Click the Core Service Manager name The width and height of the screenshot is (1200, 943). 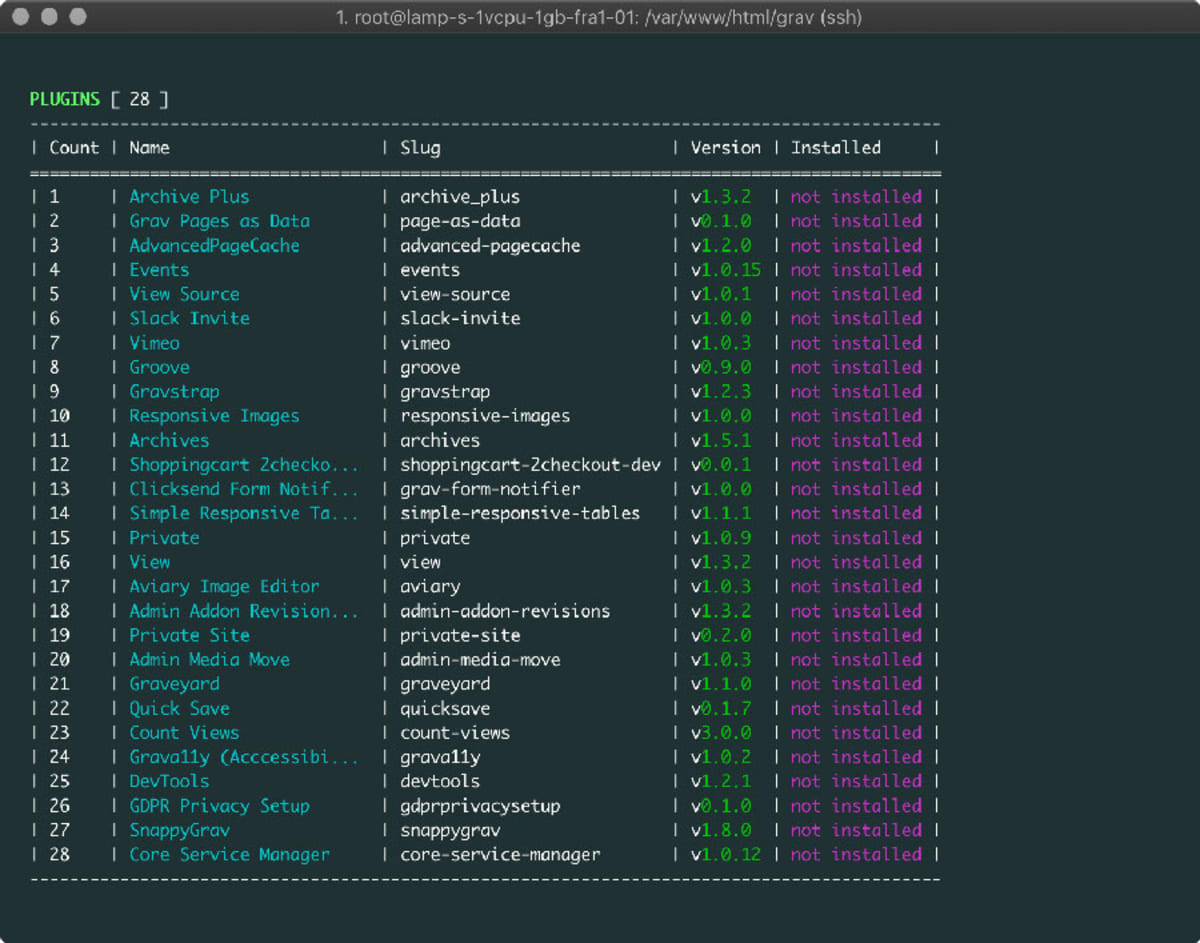pyautogui.click(x=229, y=855)
